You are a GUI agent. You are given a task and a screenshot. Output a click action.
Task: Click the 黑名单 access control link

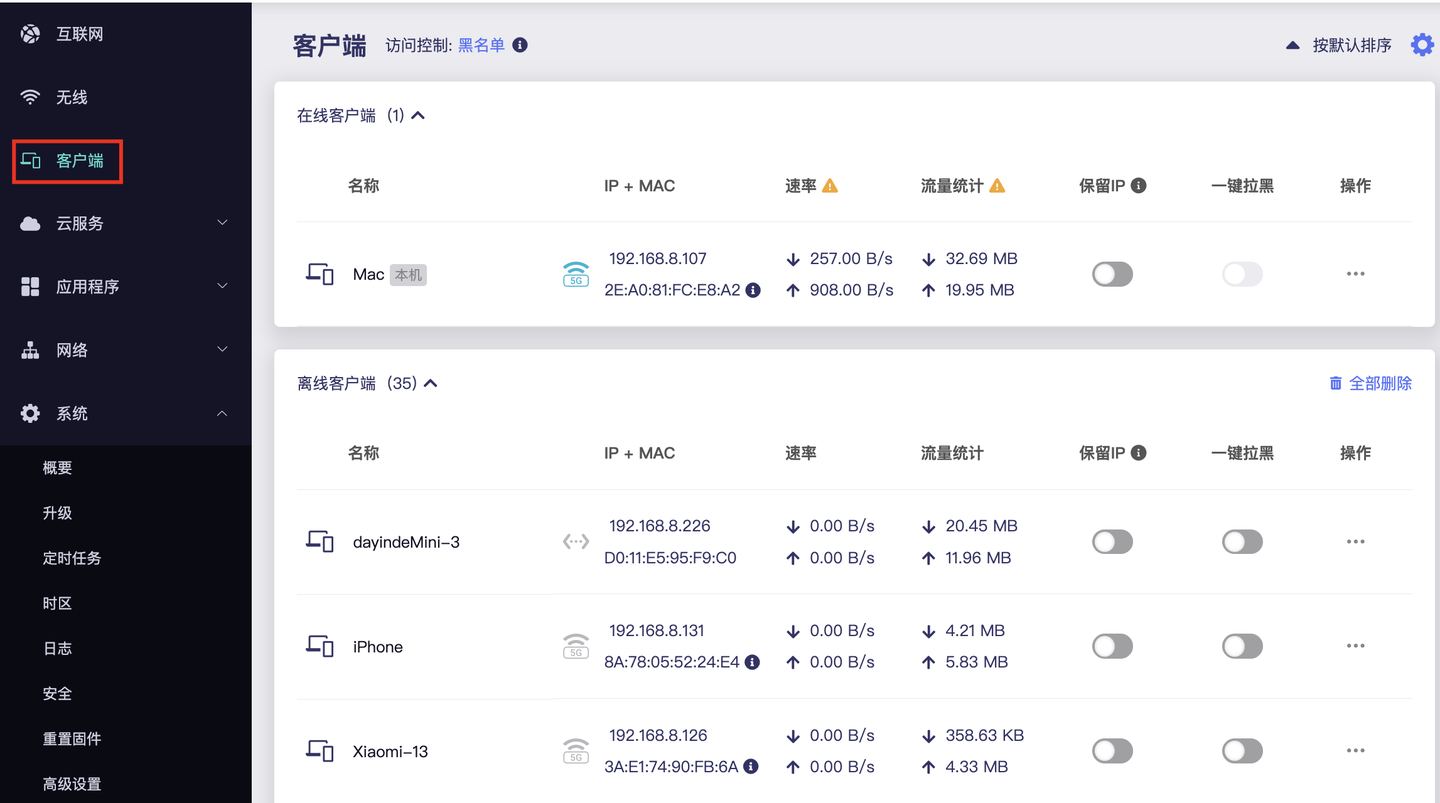click(481, 45)
